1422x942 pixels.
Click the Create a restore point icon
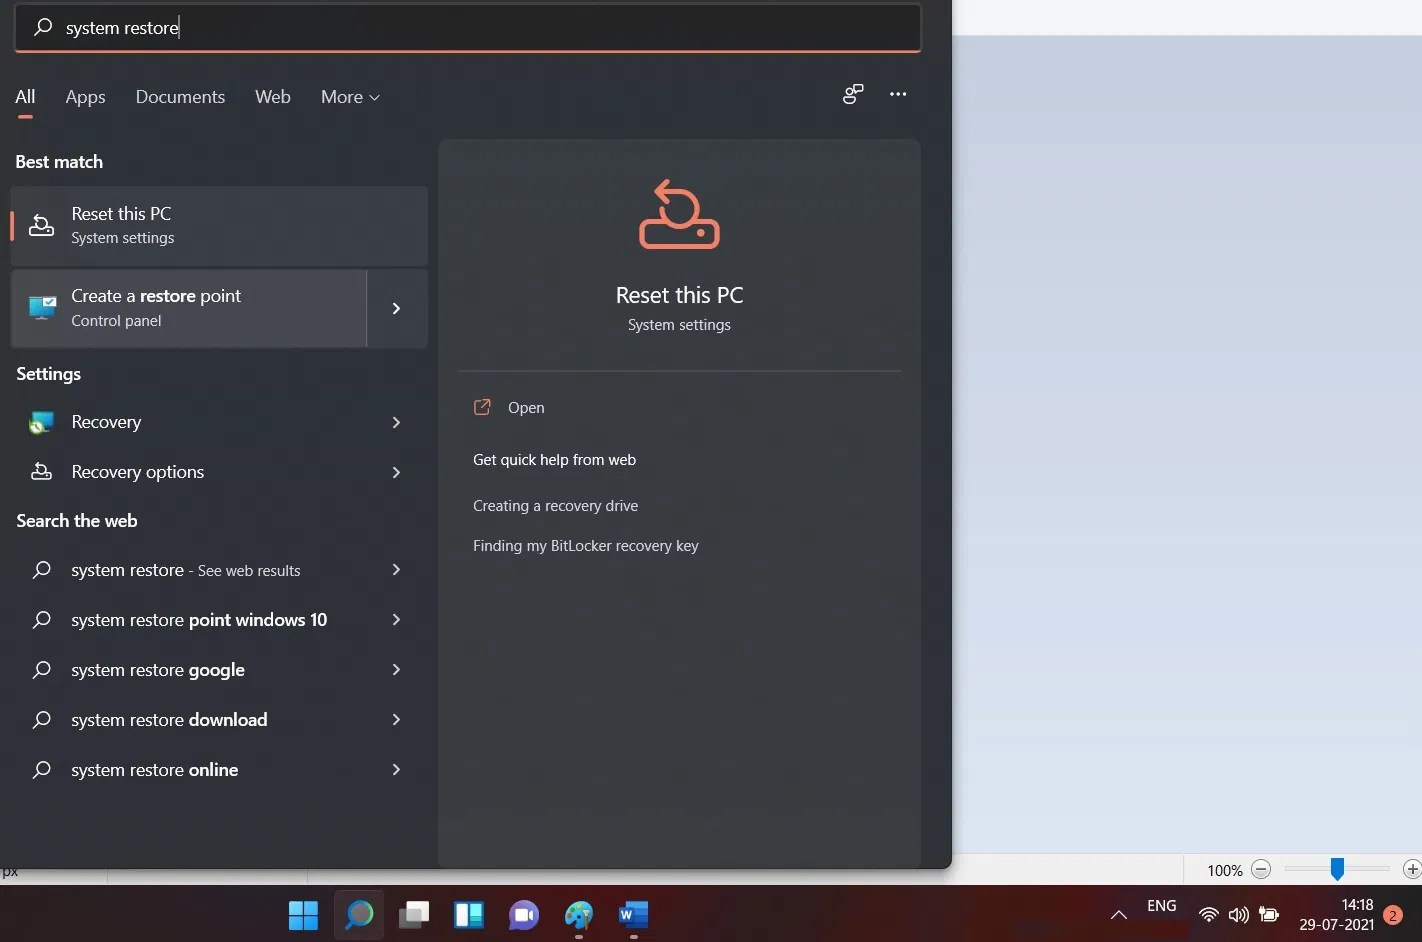click(x=41, y=307)
